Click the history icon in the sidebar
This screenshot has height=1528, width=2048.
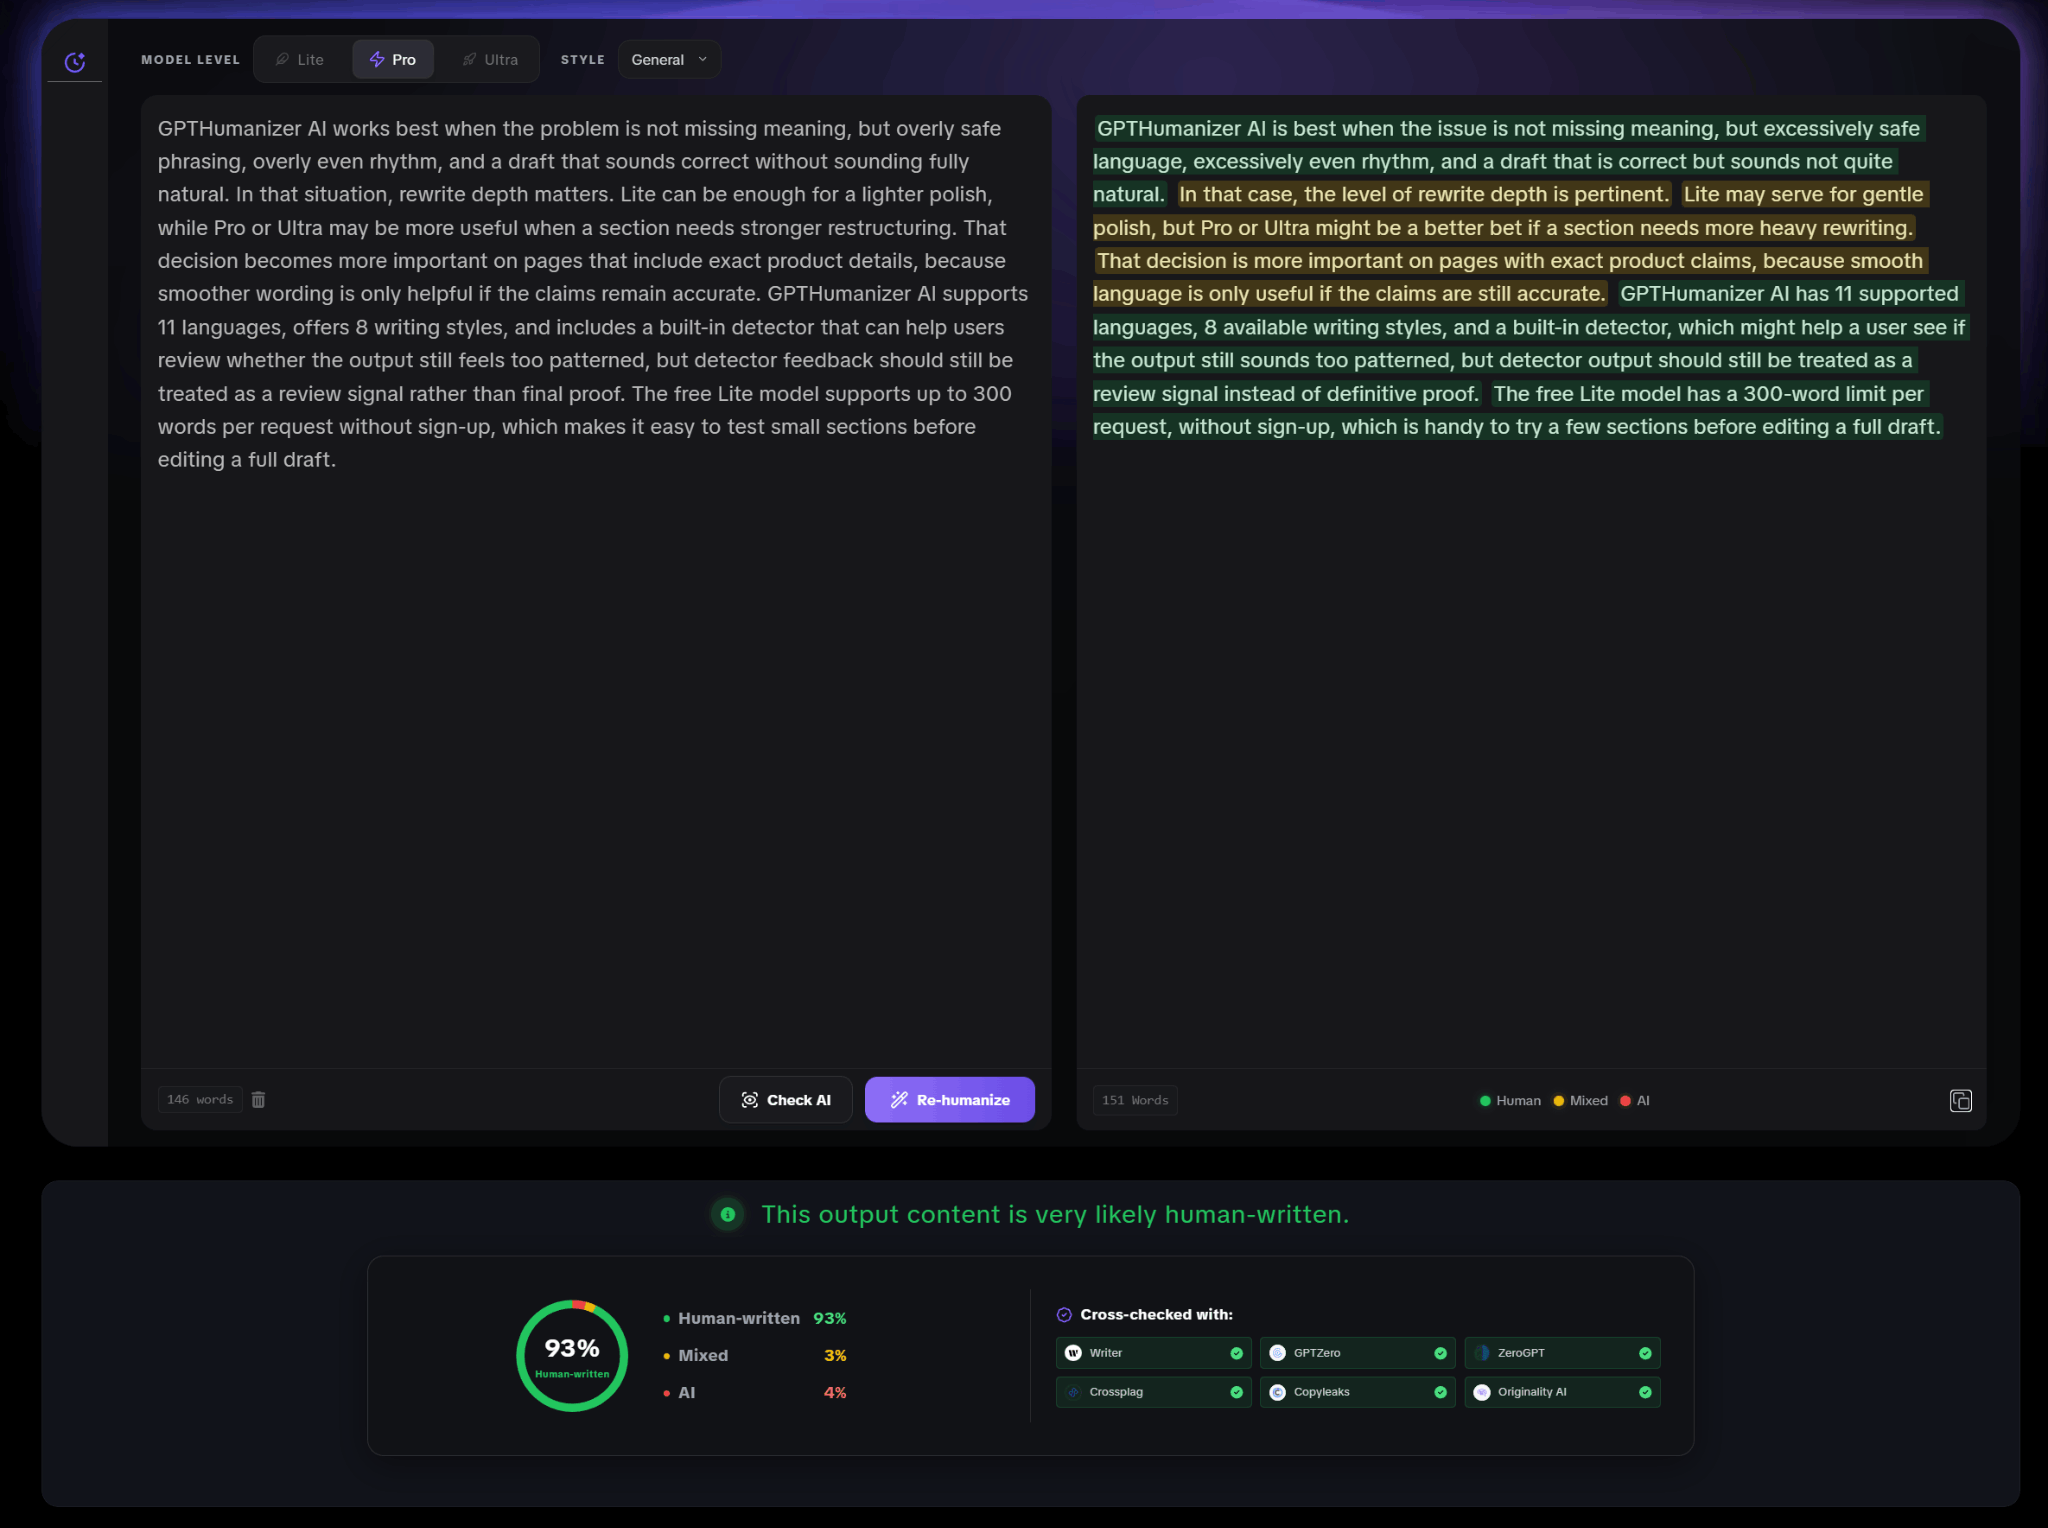pyautogui.click(x=74, y=61)
